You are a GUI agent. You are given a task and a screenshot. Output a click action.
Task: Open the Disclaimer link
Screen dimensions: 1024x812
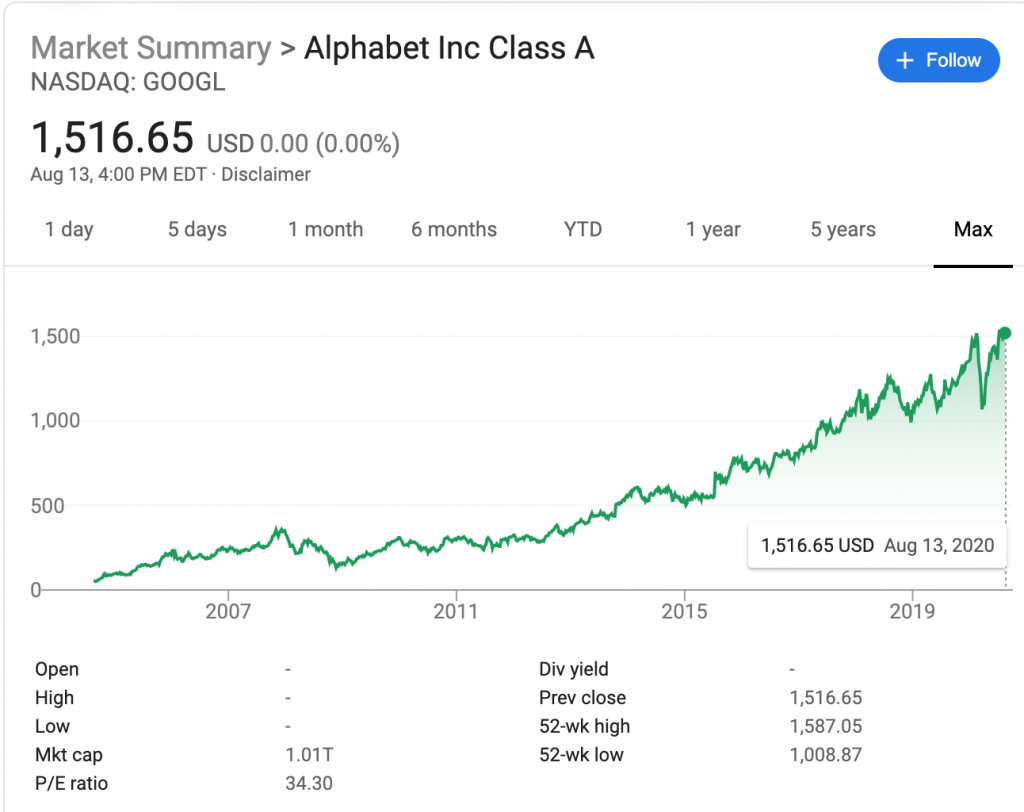tap(266, 174)
